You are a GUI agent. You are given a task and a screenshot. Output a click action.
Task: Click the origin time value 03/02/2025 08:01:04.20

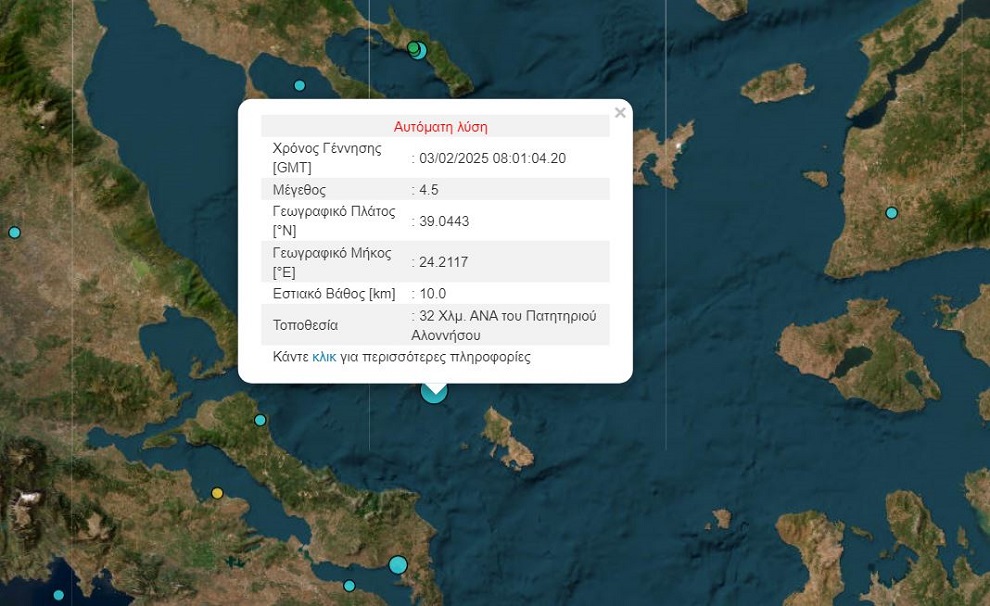pyautogui.click(x=493, y=158)
